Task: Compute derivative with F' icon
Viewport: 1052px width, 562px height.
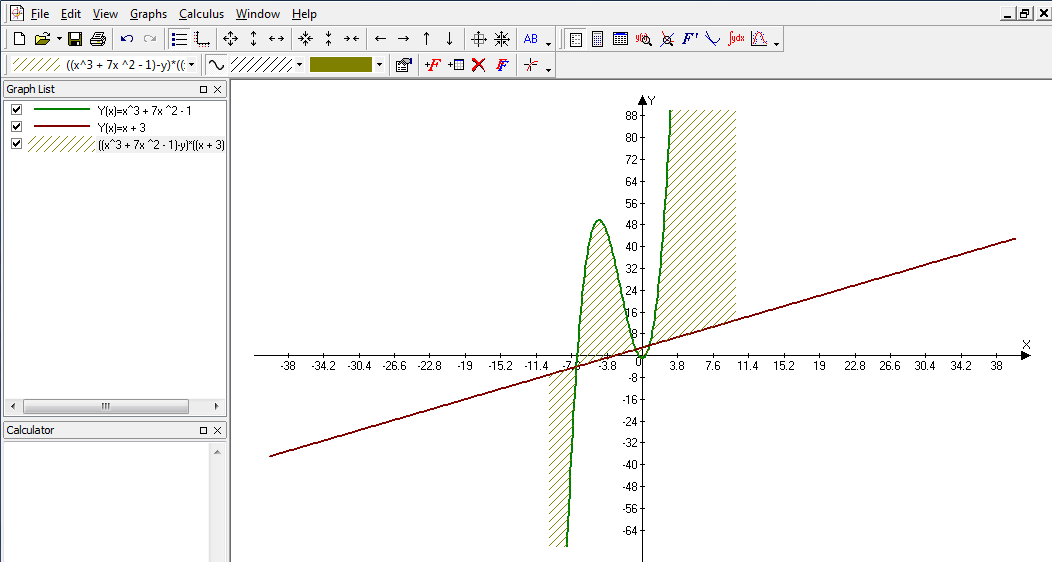Action: [690, 39]
